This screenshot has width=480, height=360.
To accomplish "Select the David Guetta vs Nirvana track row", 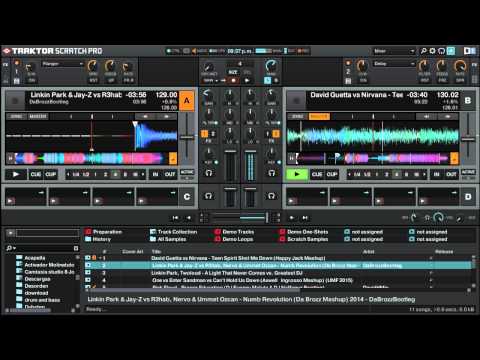I will tap(277, 258).
